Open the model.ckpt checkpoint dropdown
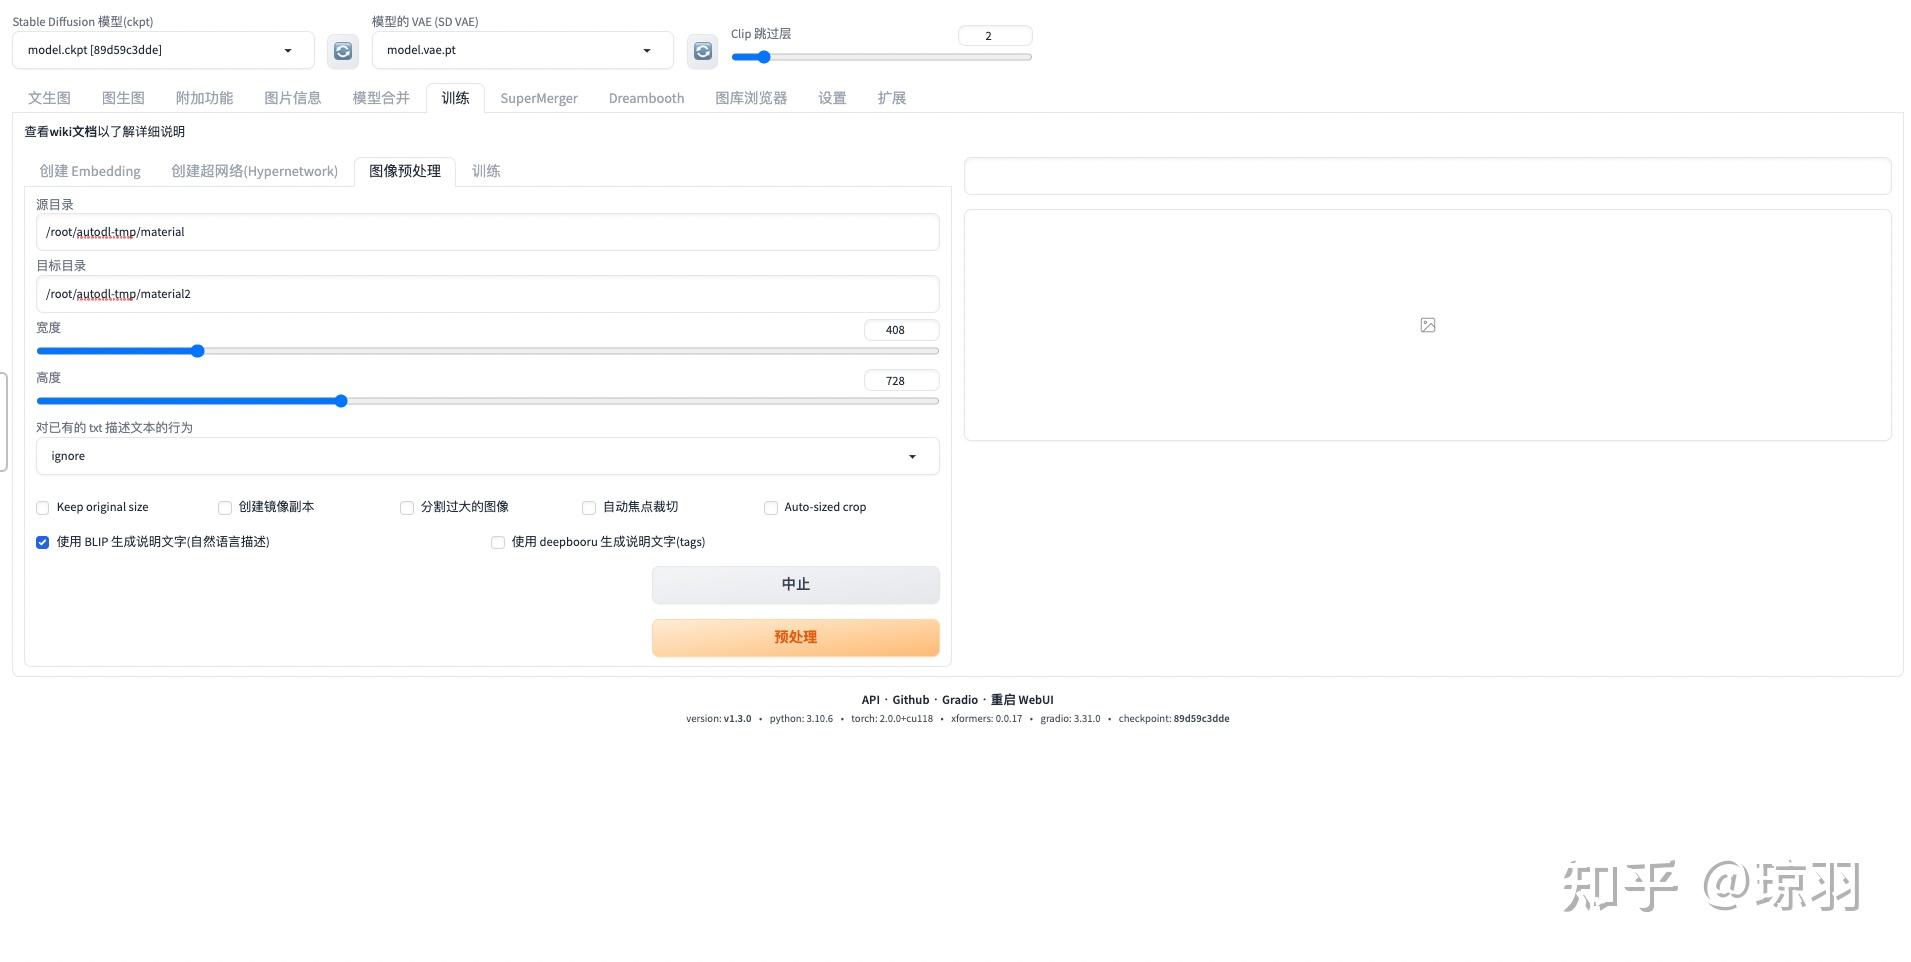 coord(163,50)
